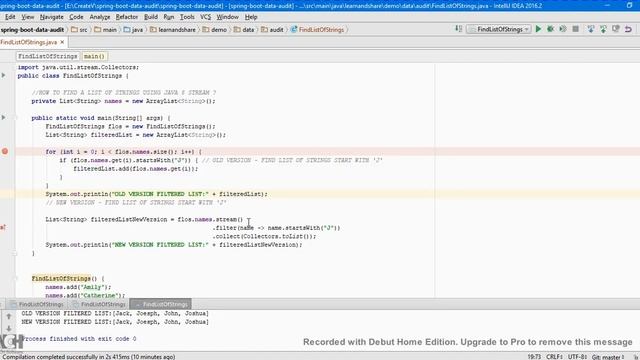Click the data package breadcrumb
This screenshot has width=640, height=360.
[x=244, y=29]
